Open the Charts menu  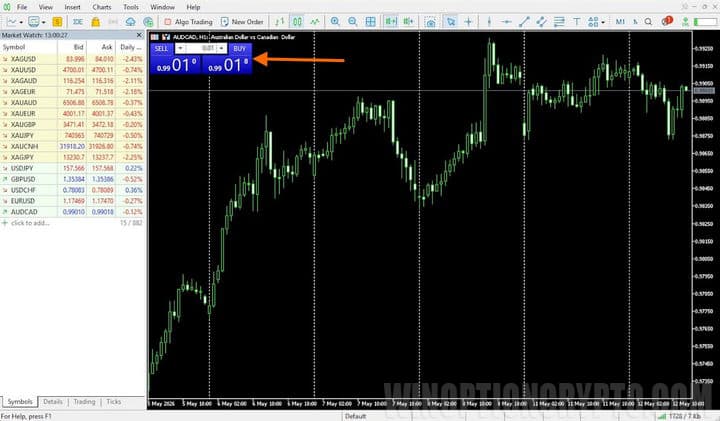pyautogui.click(x=101, y=7)
